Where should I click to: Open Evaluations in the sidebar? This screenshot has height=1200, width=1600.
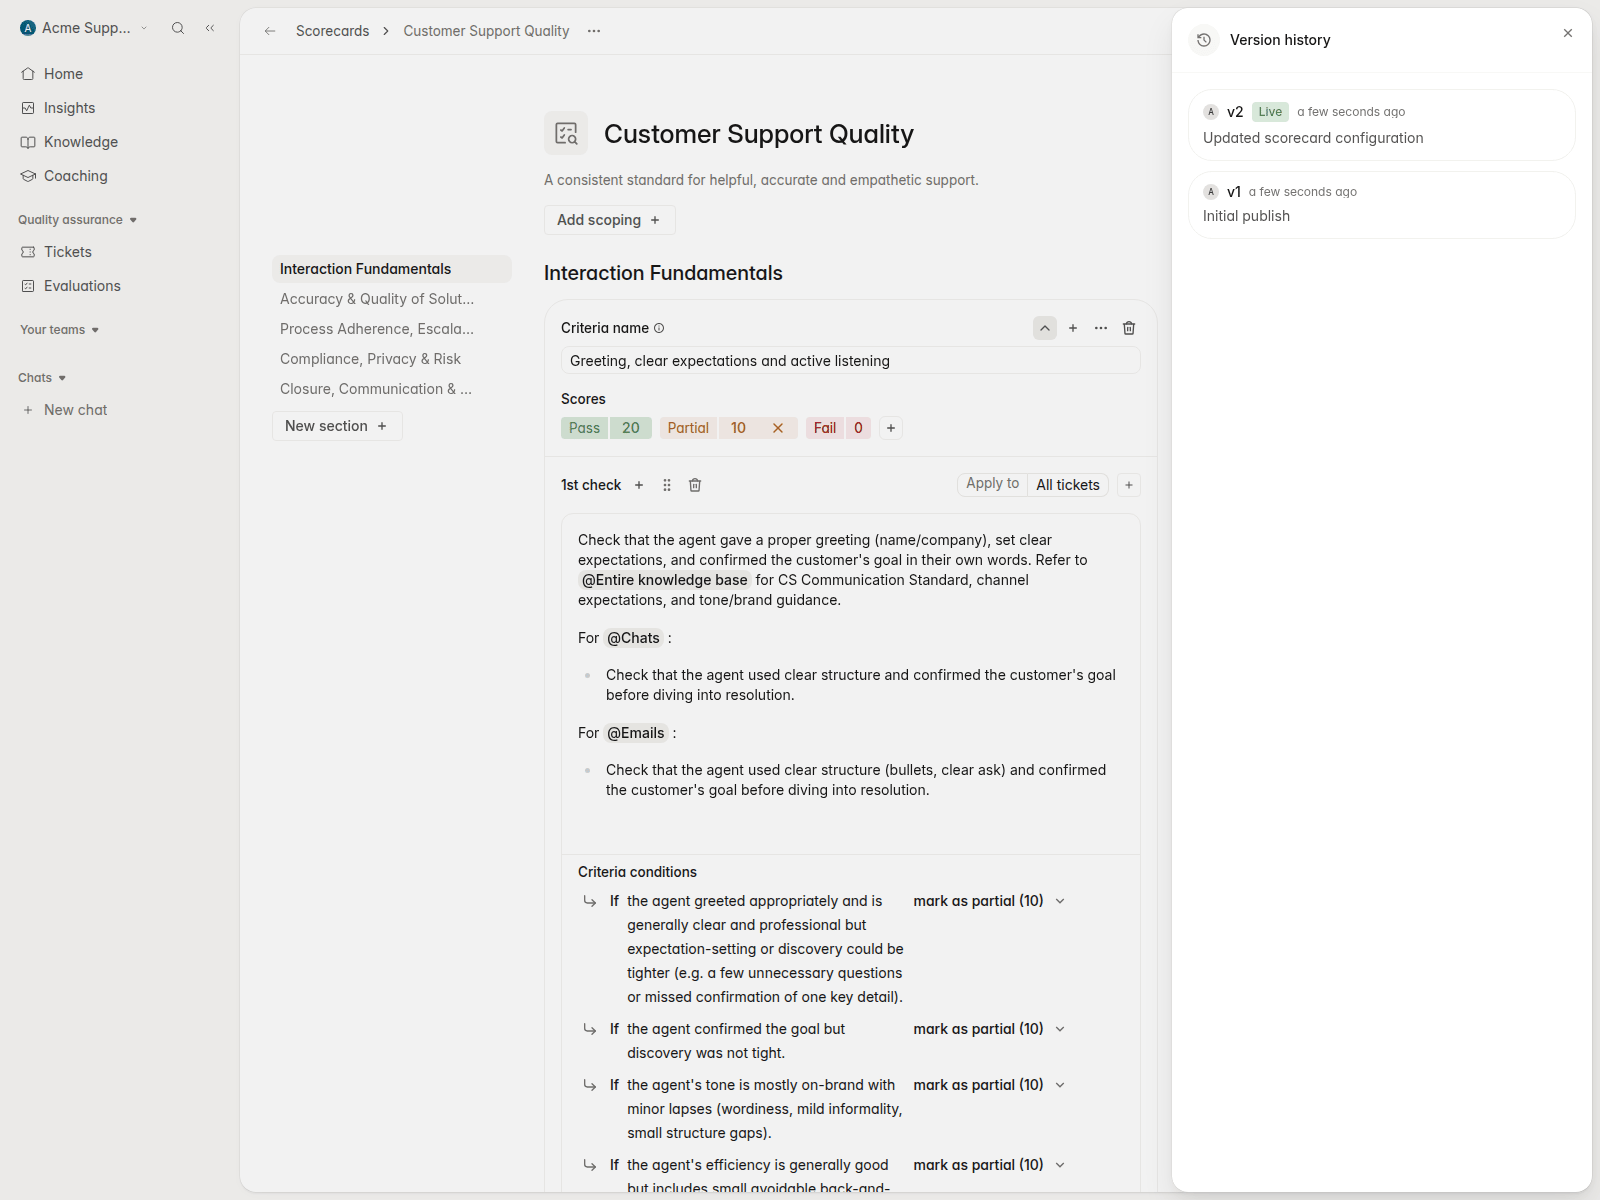pos(120,286)
